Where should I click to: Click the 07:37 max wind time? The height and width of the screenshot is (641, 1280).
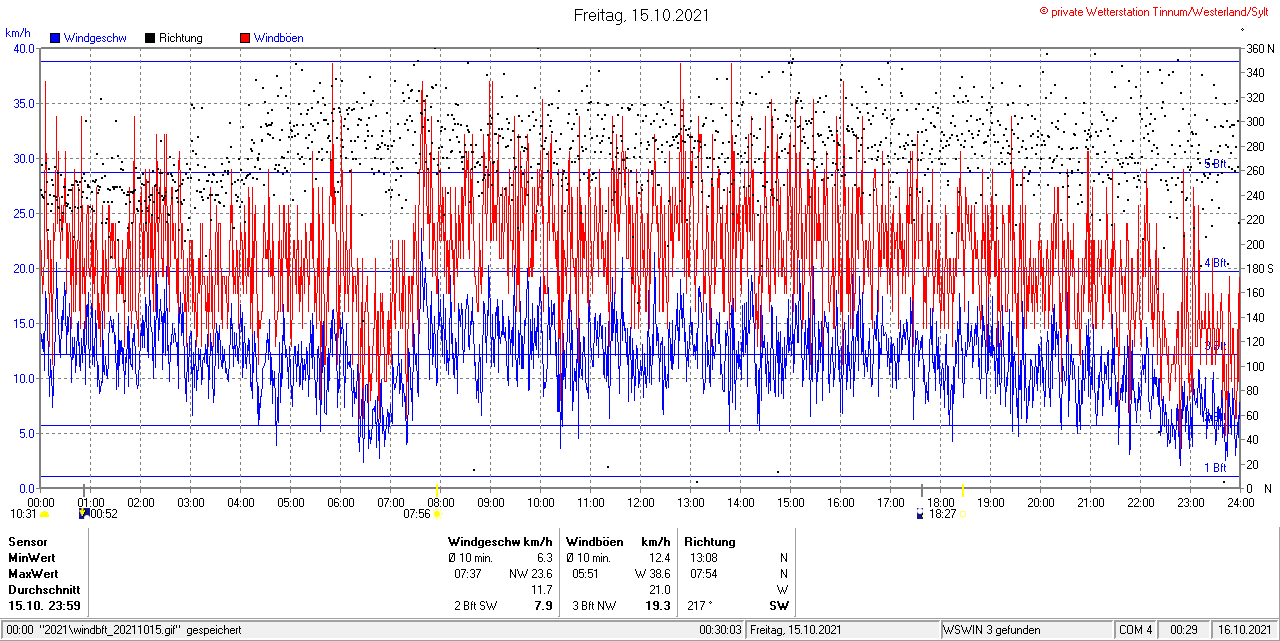click(x=468, y=573)
